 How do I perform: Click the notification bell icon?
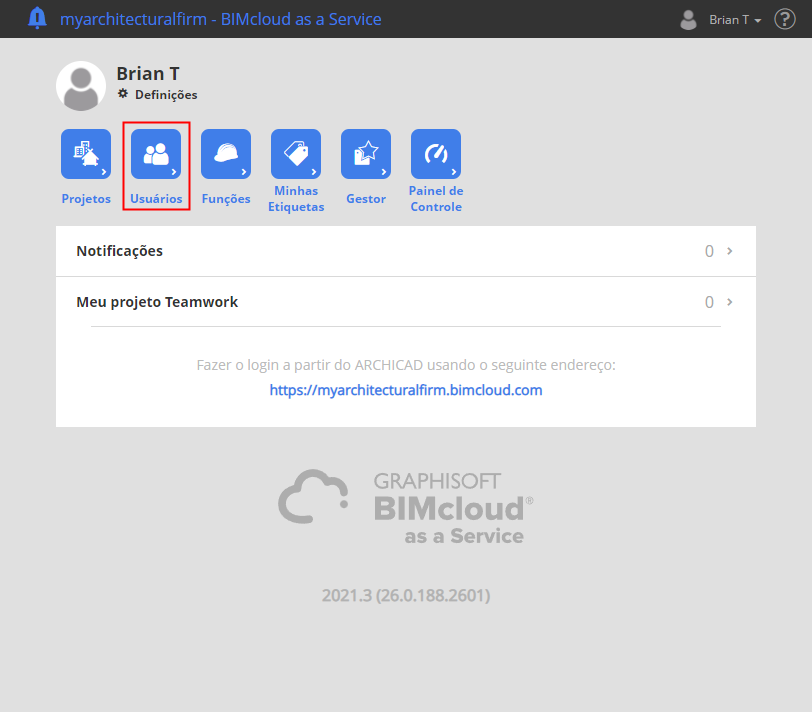[x=39, y=18]
